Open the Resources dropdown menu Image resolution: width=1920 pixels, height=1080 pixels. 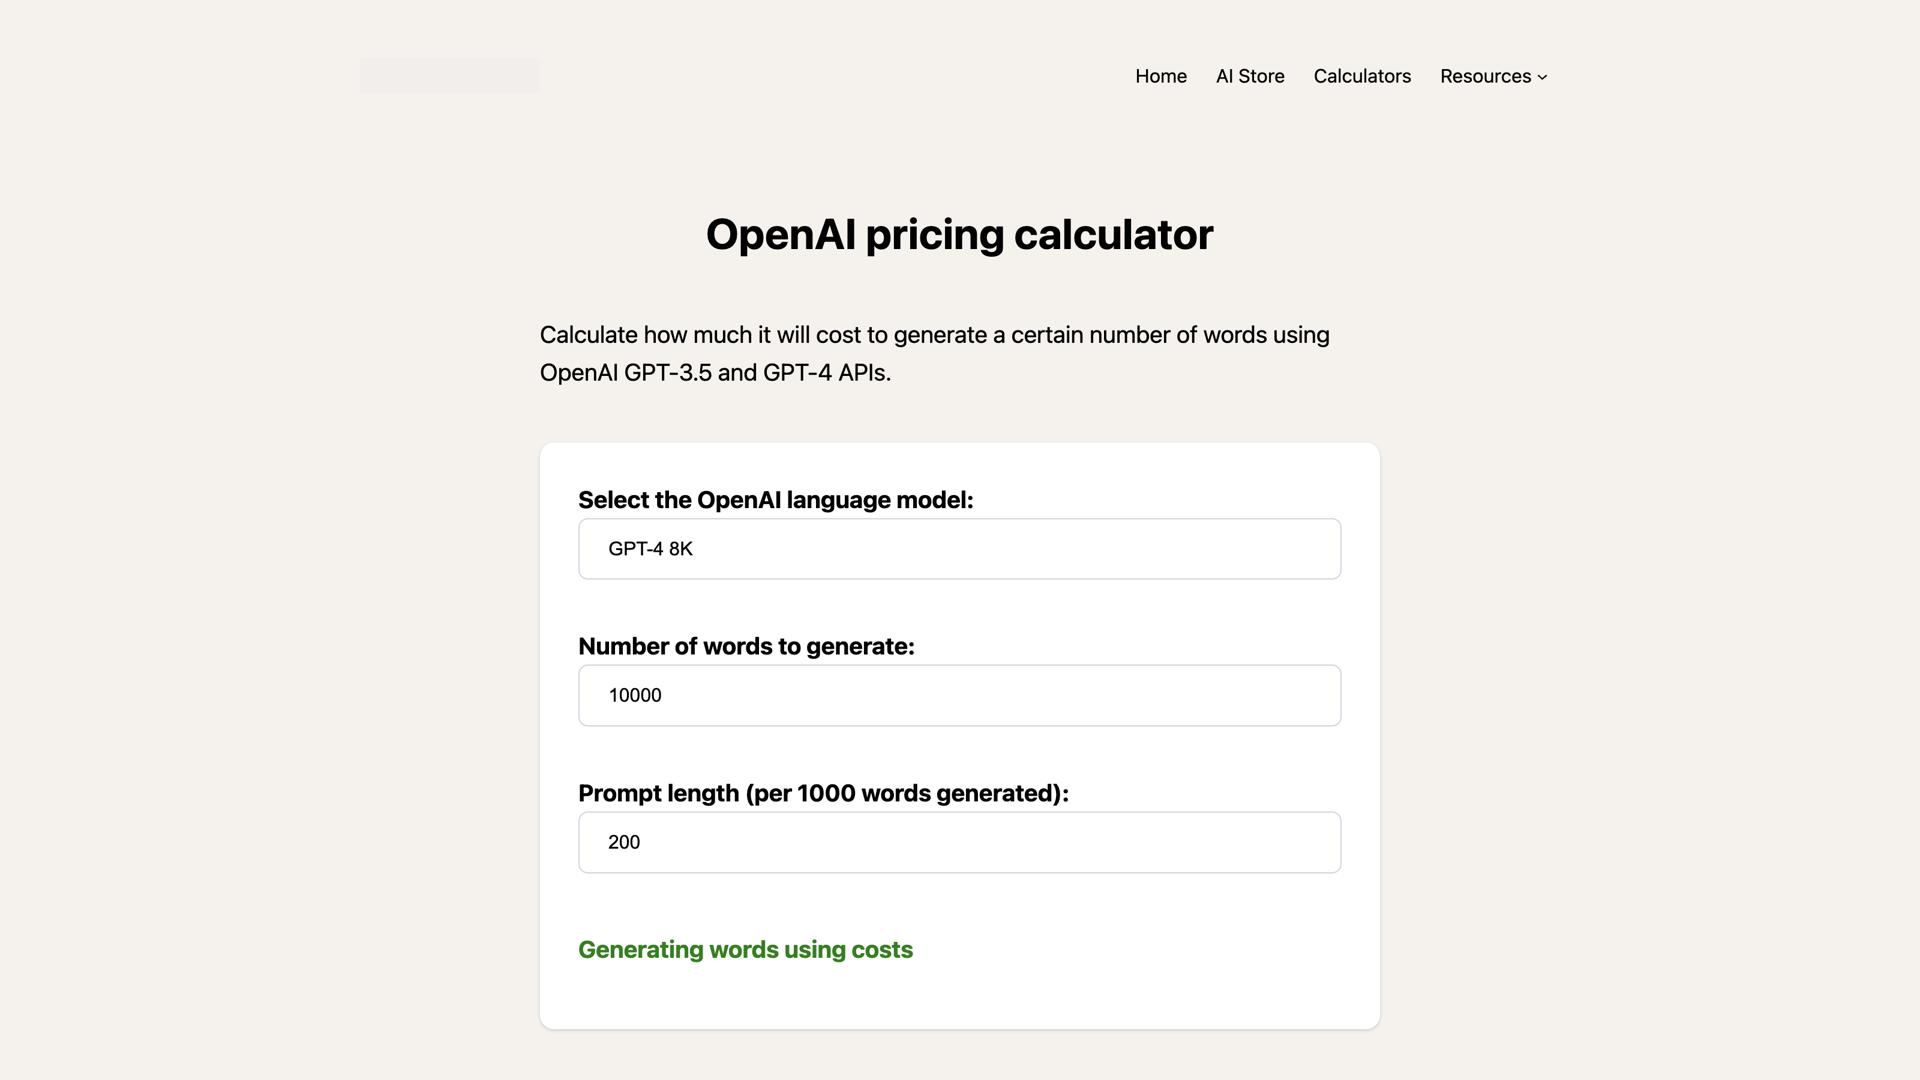coord(1493,76)
